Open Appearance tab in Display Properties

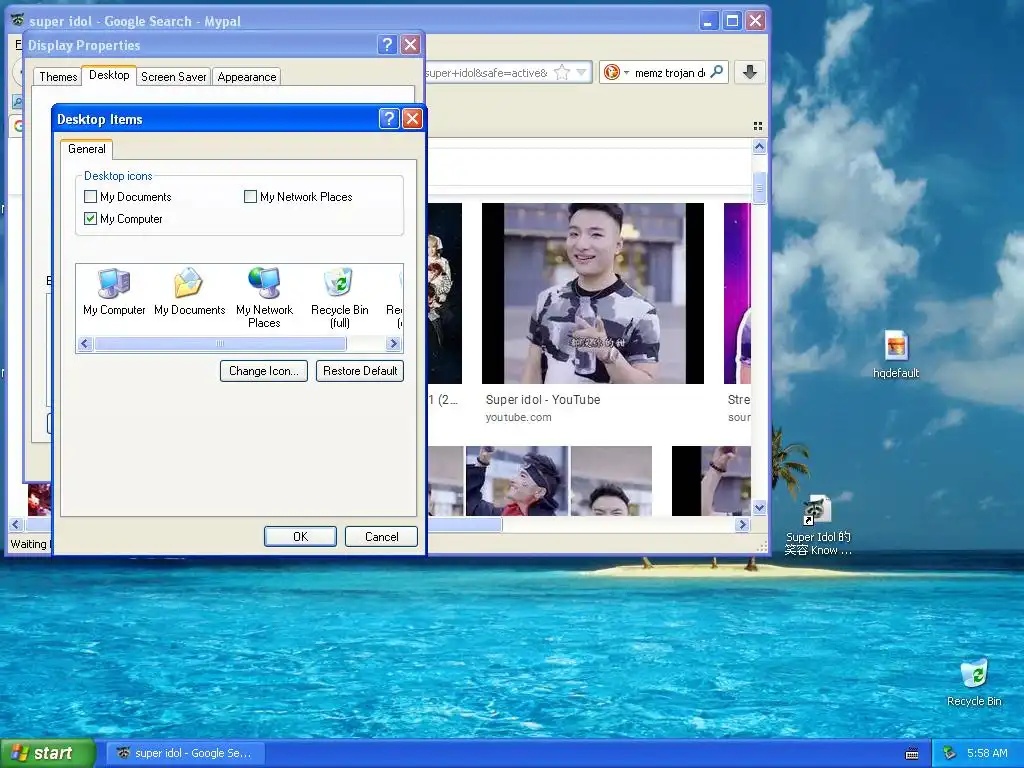click(247, 77)
